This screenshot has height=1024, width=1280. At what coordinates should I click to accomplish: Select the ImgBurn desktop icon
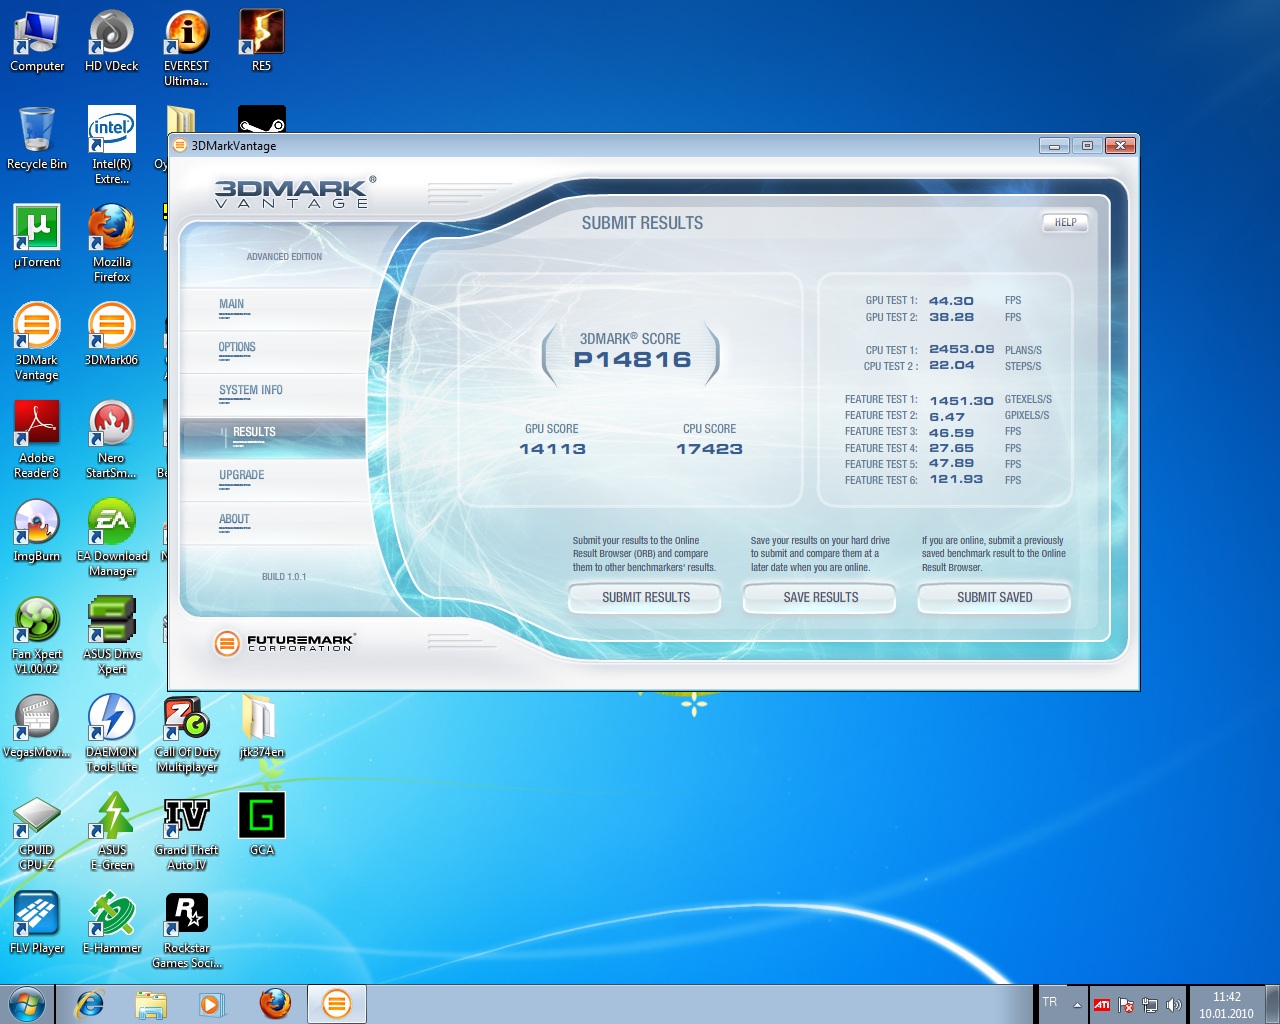tap(37, 531)
